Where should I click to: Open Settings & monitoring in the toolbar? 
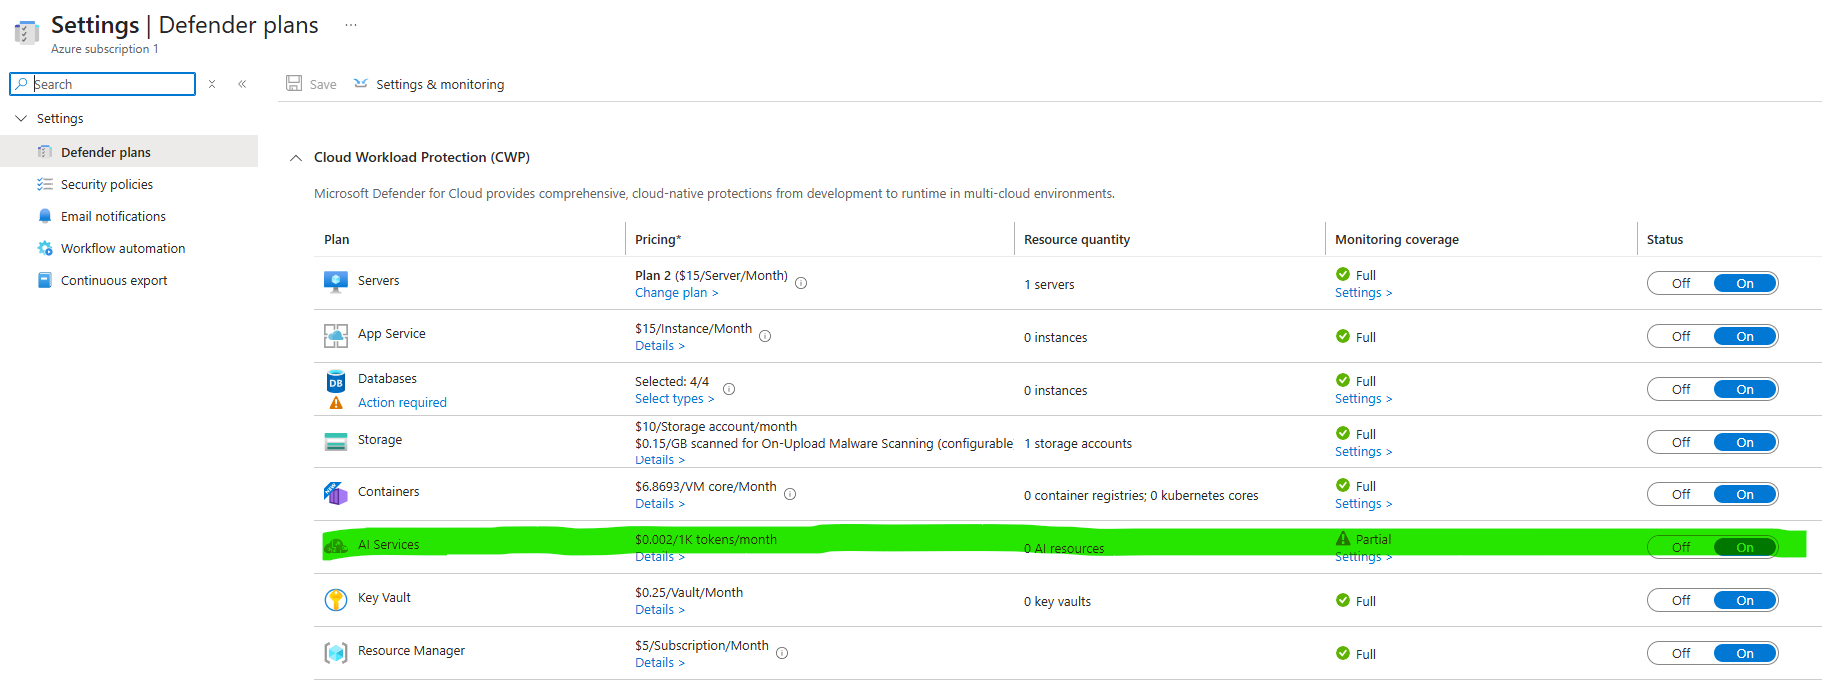[x=439, y=84]
